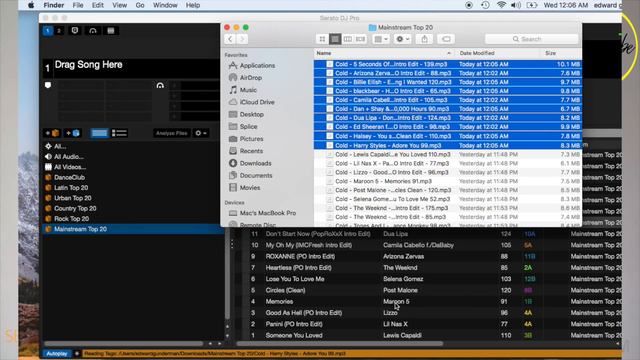This screenshot has height=360, width=640.
Task: Click the Finder search field
Action: tap(531, 39)
